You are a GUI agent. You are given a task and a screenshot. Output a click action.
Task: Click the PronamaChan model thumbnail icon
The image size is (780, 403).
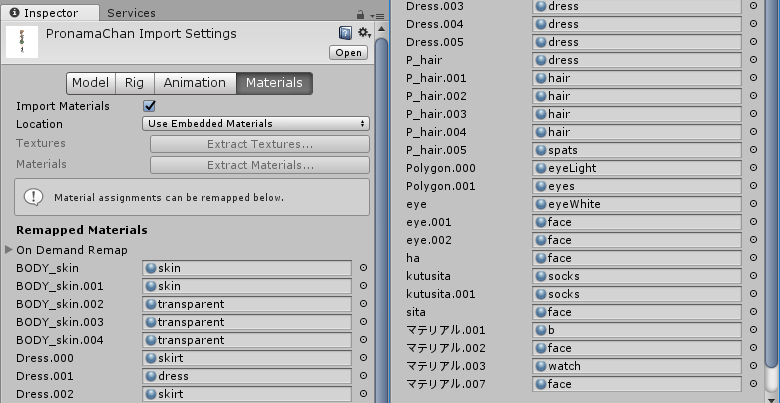point(22,42)
